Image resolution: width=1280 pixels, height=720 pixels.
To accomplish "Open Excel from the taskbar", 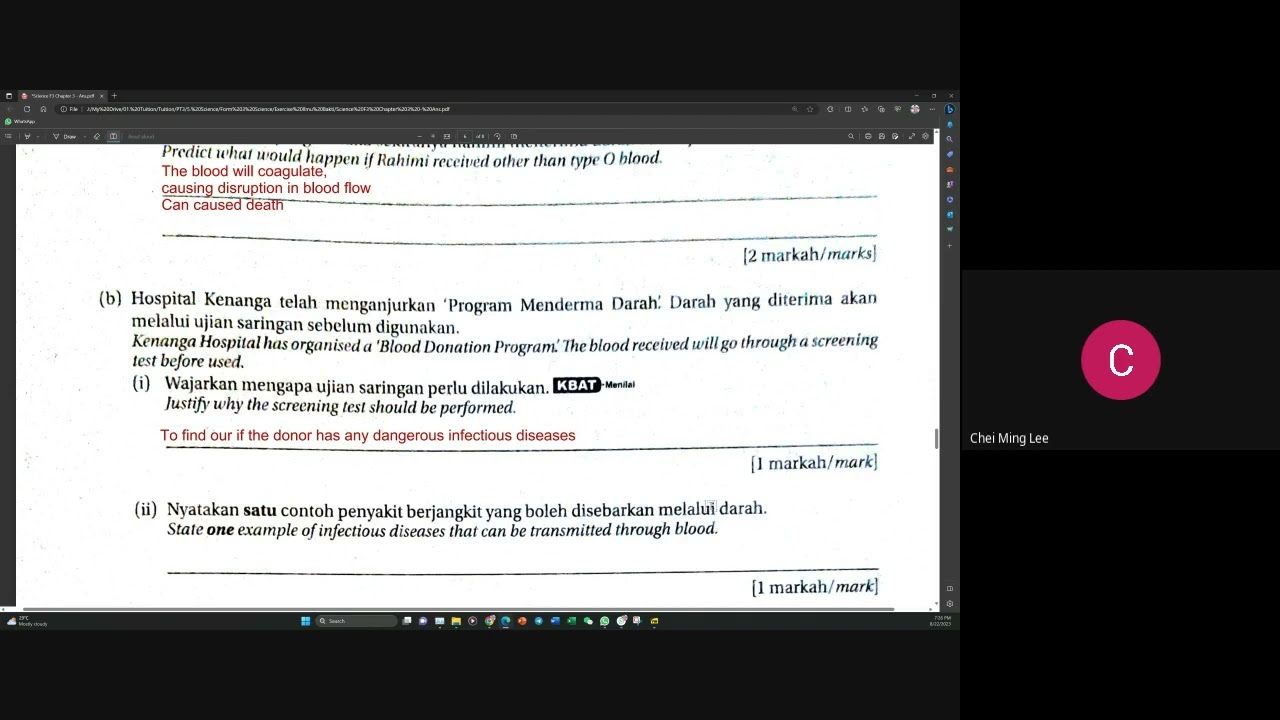I will (x=572, y=621).
